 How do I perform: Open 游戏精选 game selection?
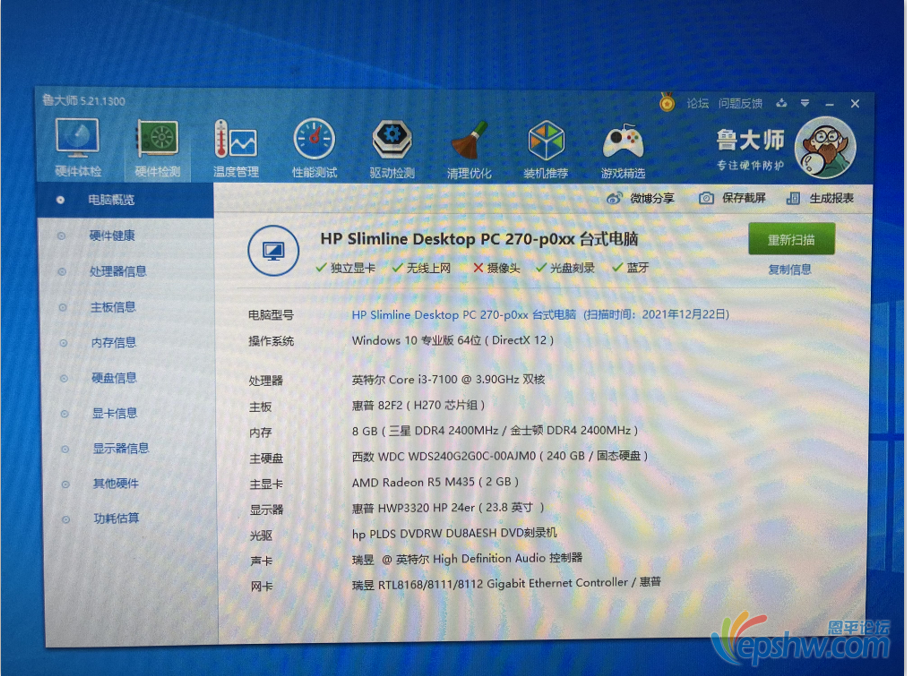coord(622,150)
